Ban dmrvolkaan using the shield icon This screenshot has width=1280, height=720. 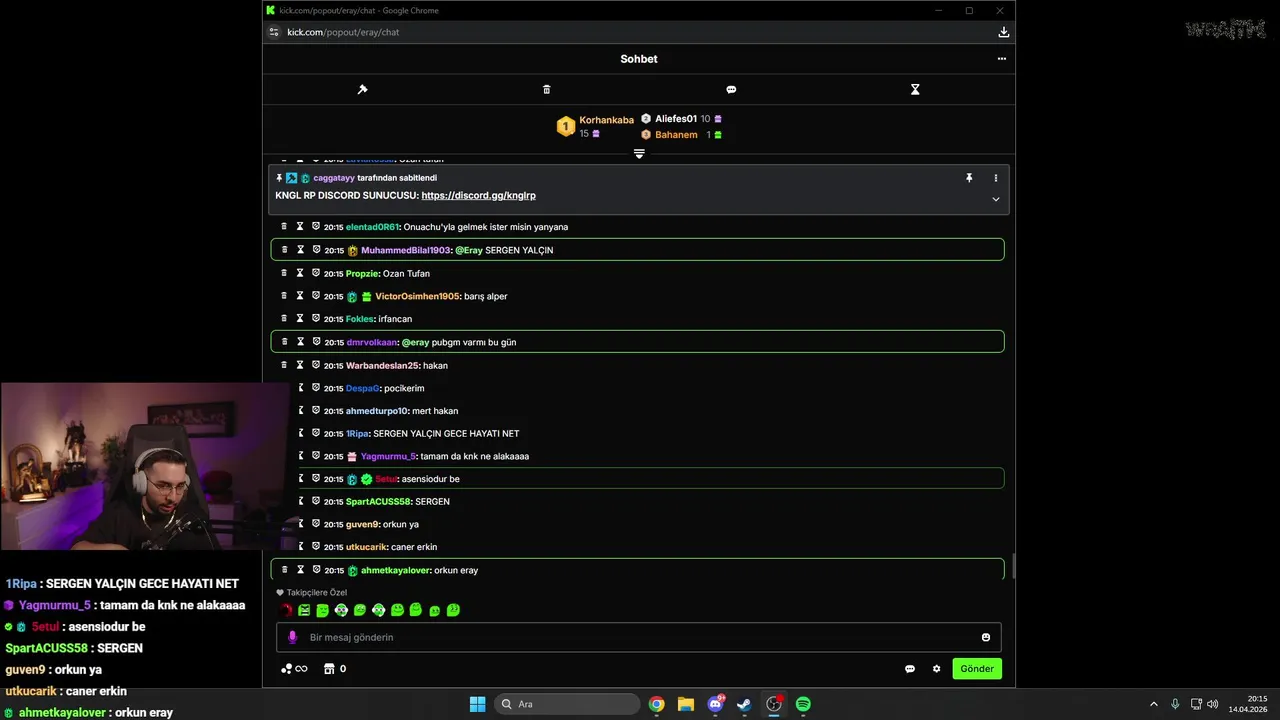316,342
